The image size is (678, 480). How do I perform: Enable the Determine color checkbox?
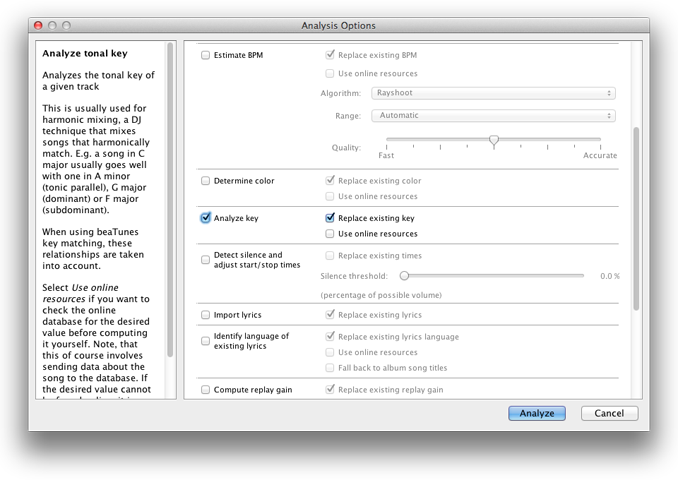click(x=205, y=181)
